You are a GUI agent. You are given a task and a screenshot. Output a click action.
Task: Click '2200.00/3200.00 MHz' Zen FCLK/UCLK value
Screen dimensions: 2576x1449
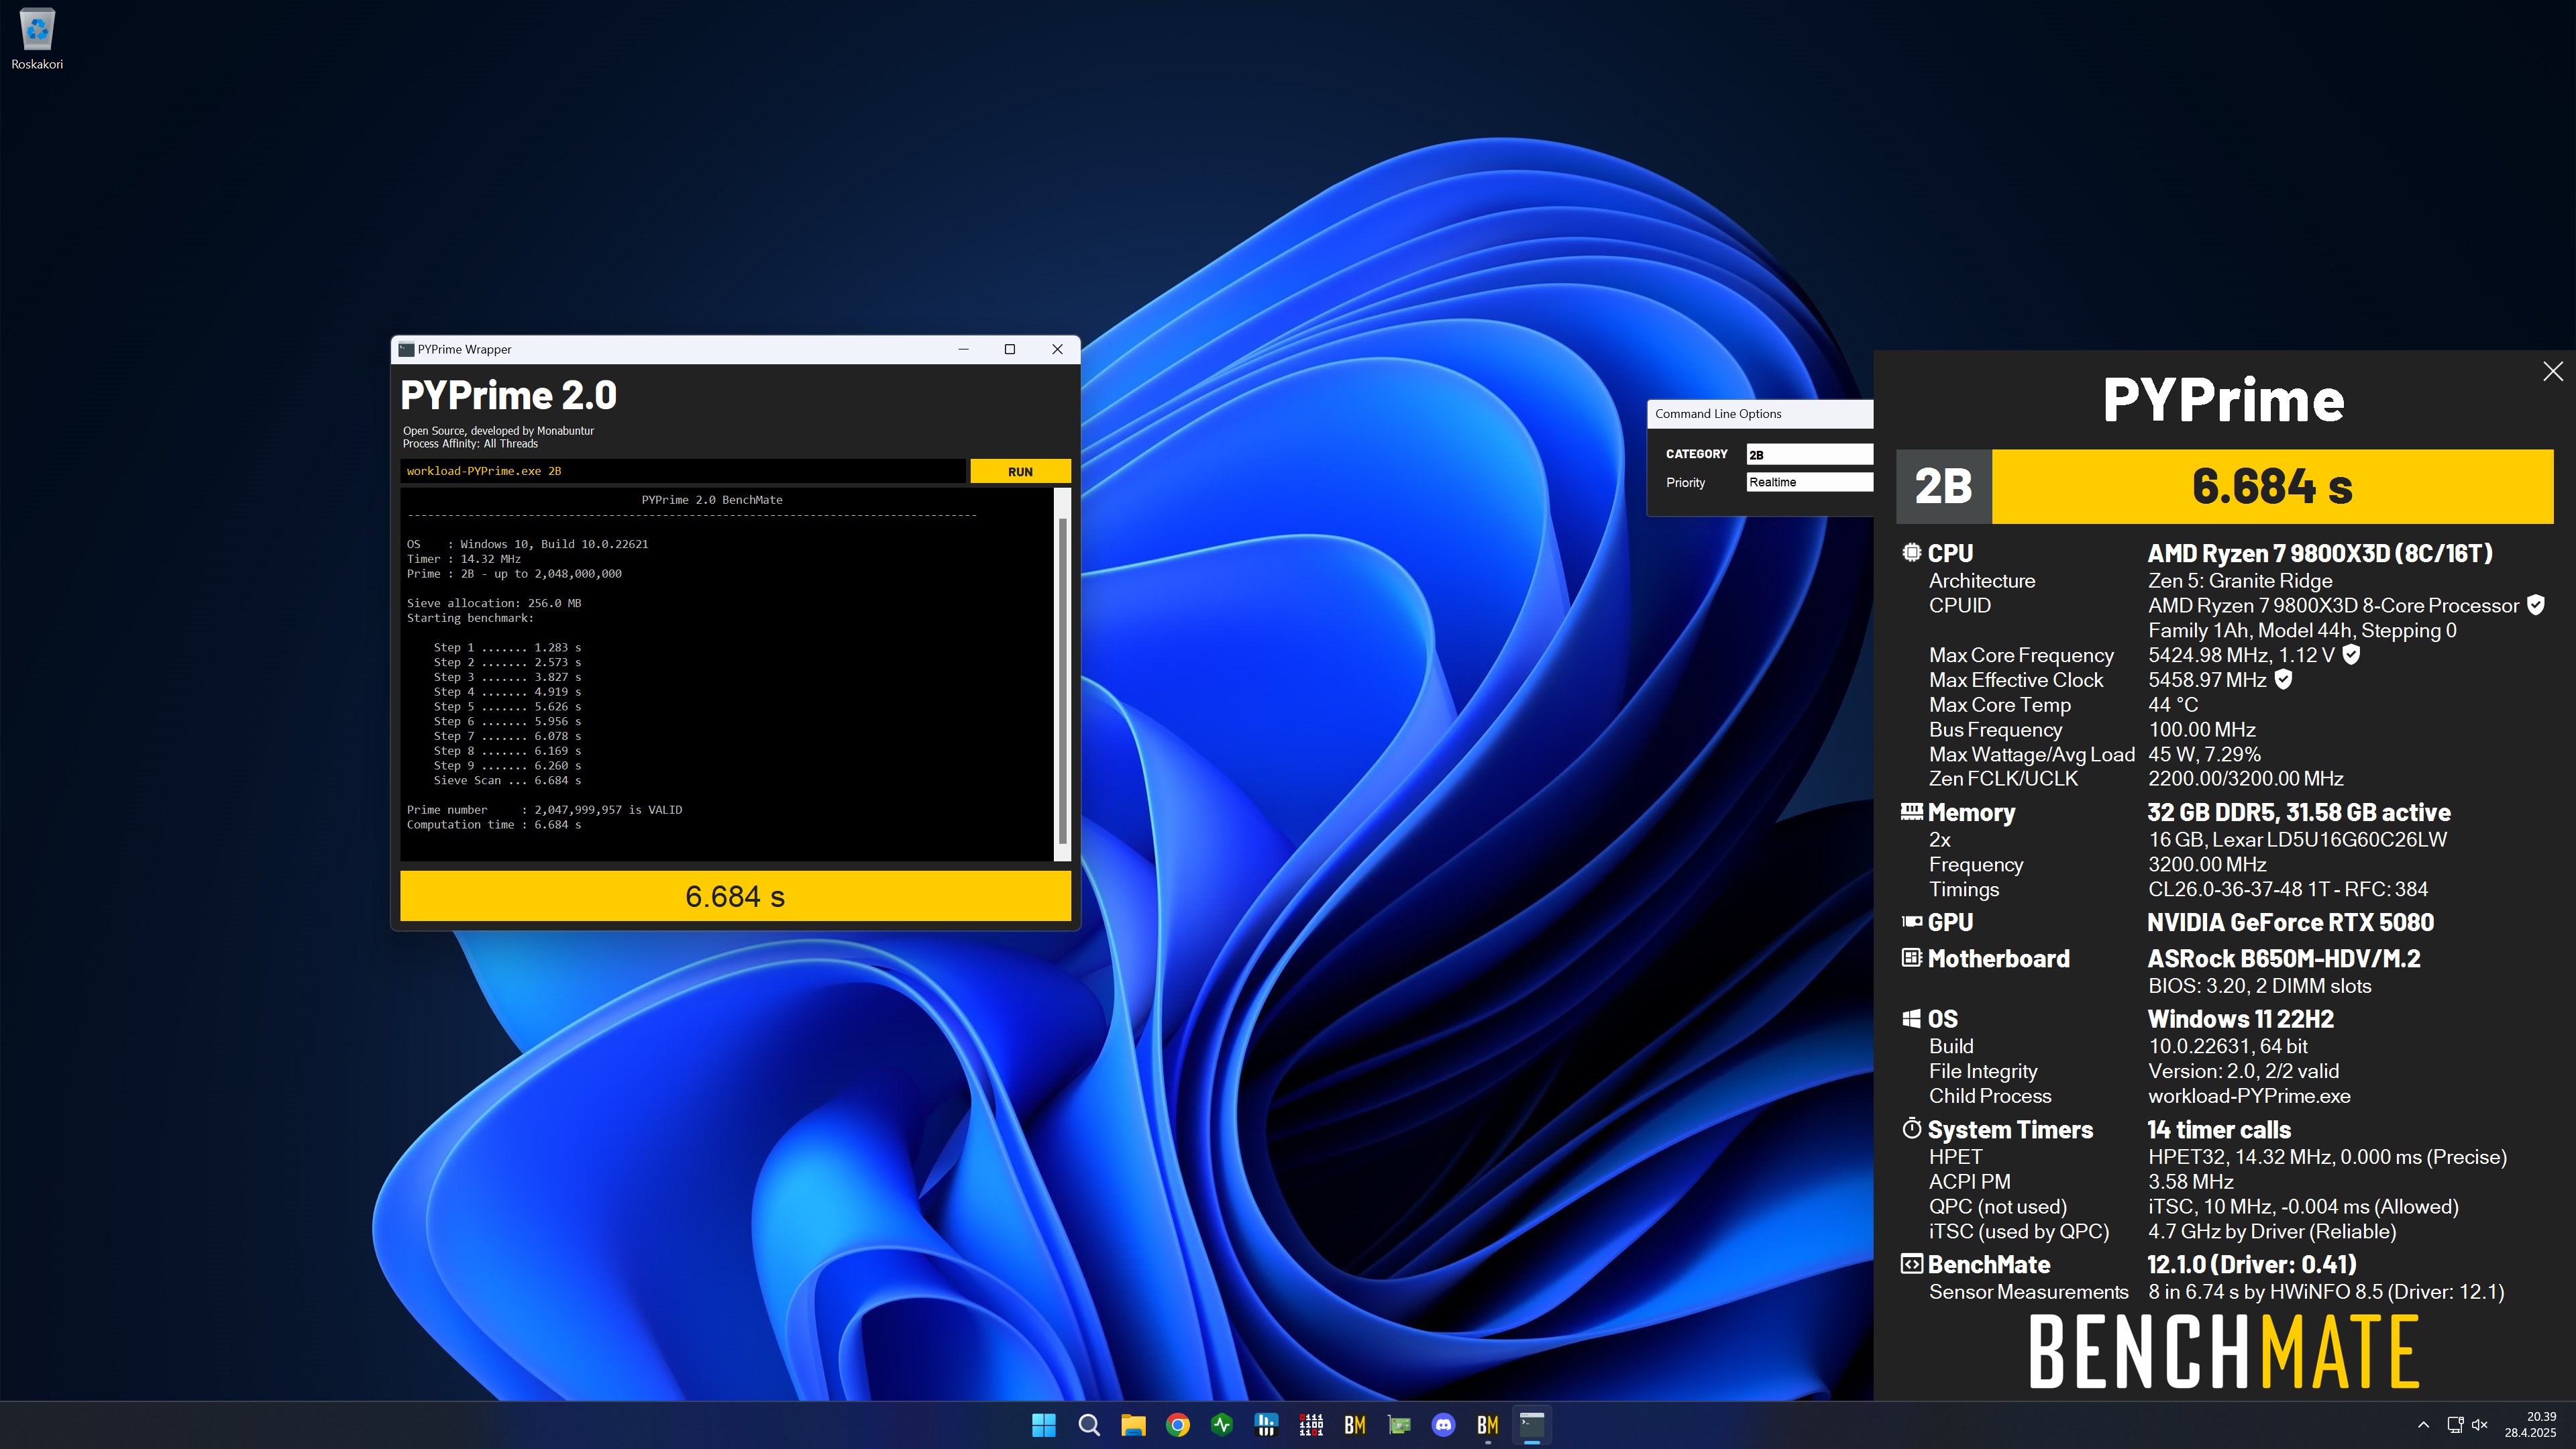point(2246,778)
